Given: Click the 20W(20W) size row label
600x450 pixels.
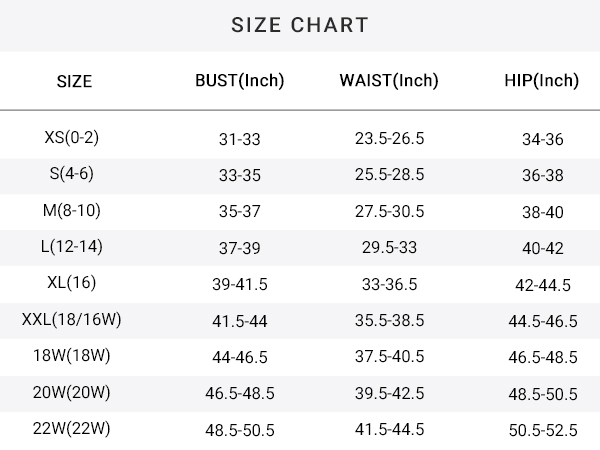Looking at the screenshot, I should [72, 393].
